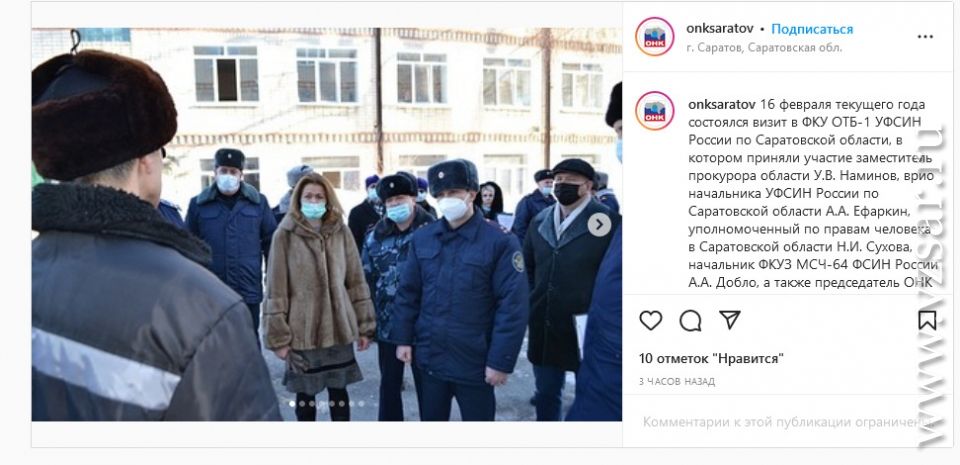The image size is (960, 465).
Task: Like the post with the heart icon
Action: pyautogui.click(x=650, y=320)
